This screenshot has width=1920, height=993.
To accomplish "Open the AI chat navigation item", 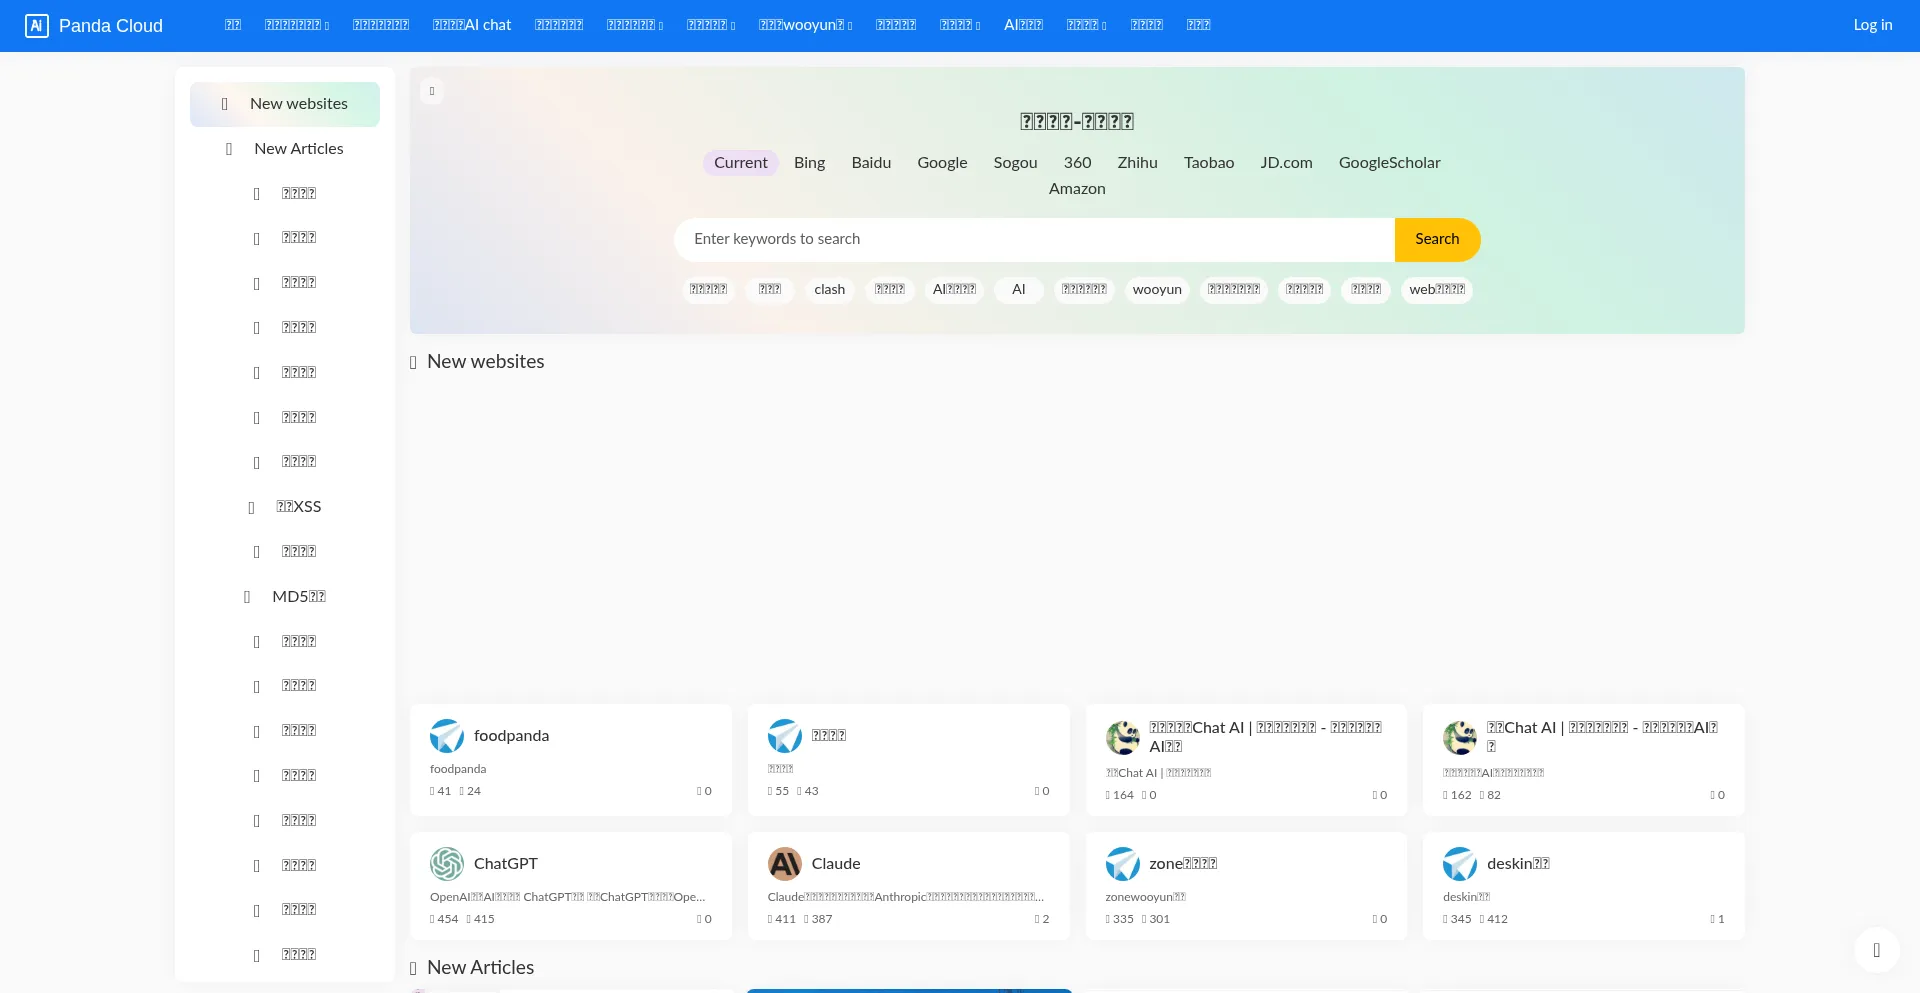I will pyautogui.click(x=472, y=25).
